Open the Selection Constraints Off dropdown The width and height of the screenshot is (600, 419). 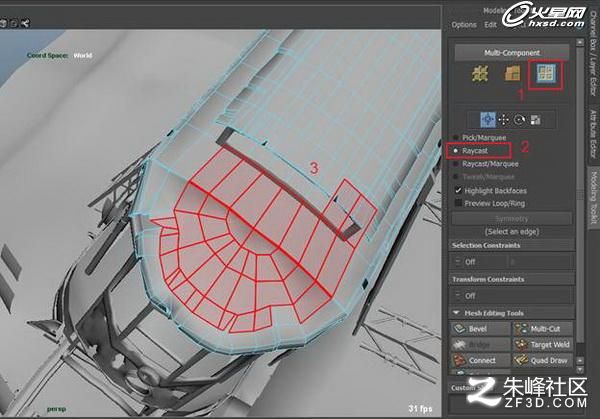tap(479, 262)
